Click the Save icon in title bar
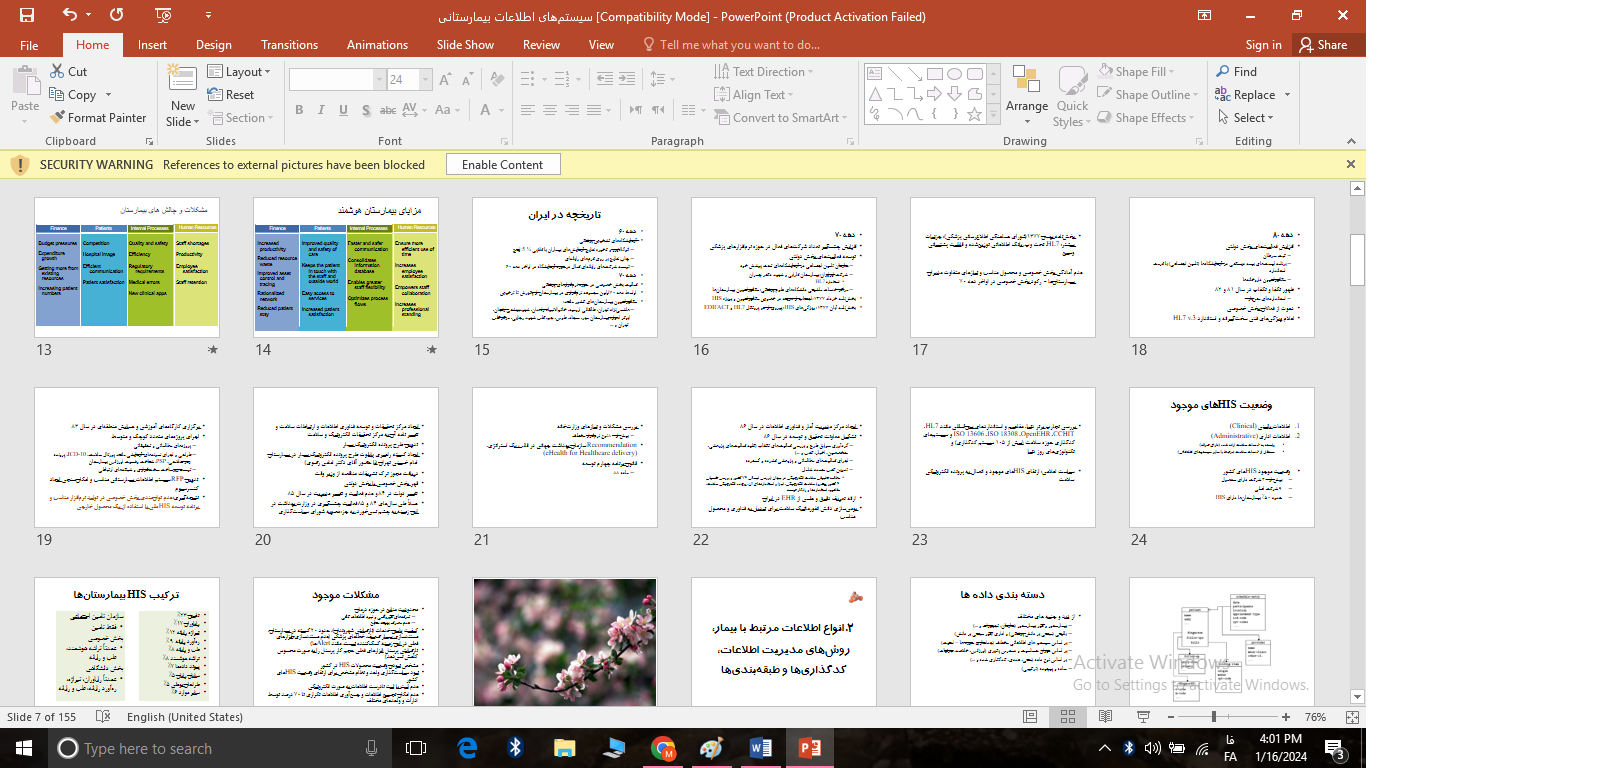Image resolution: width=1601 pixels, height=768 pixels. pos(27,15)
